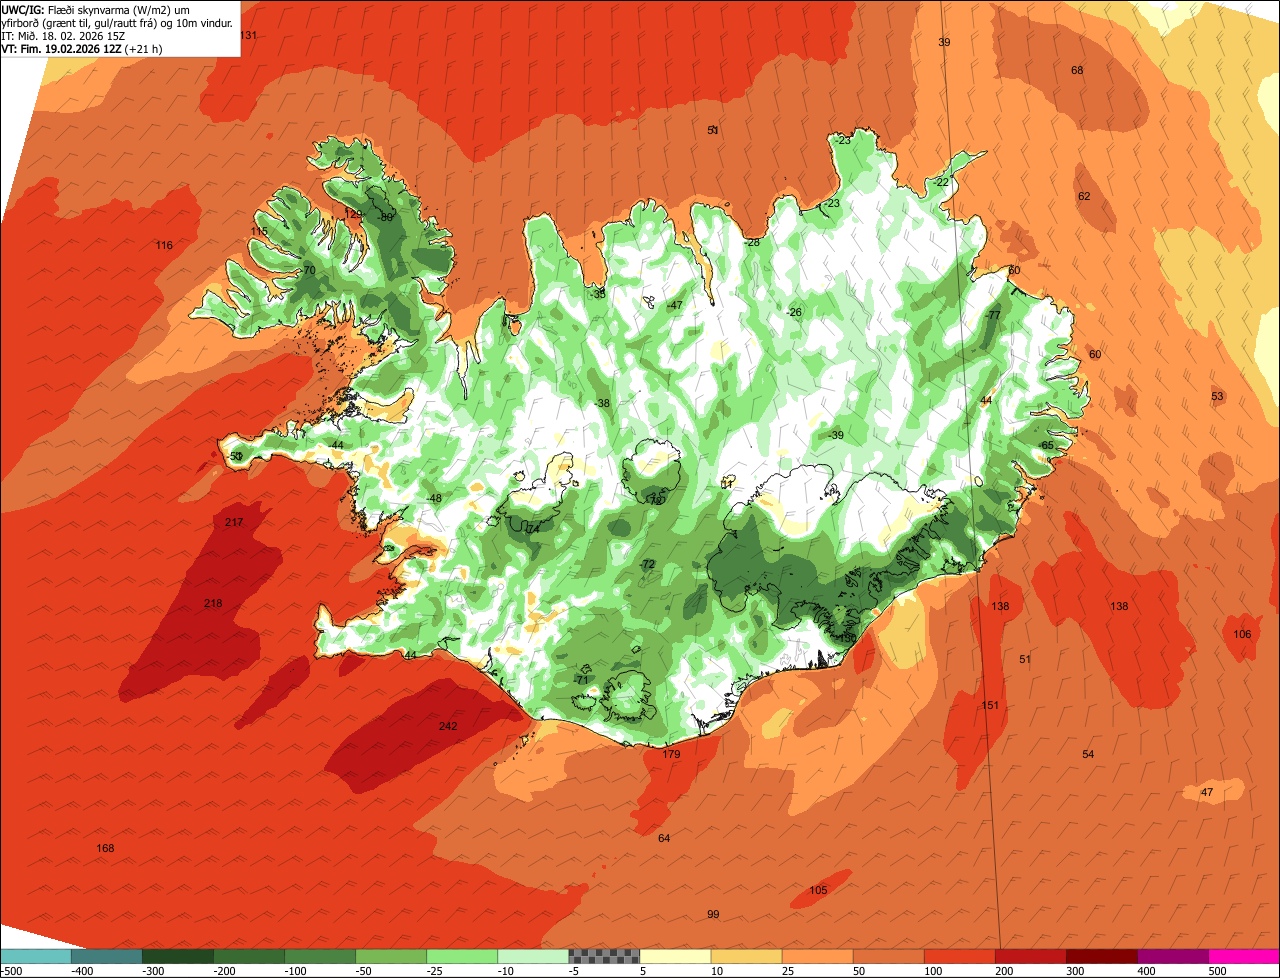
Task: Click the dull teal -400 to -300 swatch
Action: (106, 956)
